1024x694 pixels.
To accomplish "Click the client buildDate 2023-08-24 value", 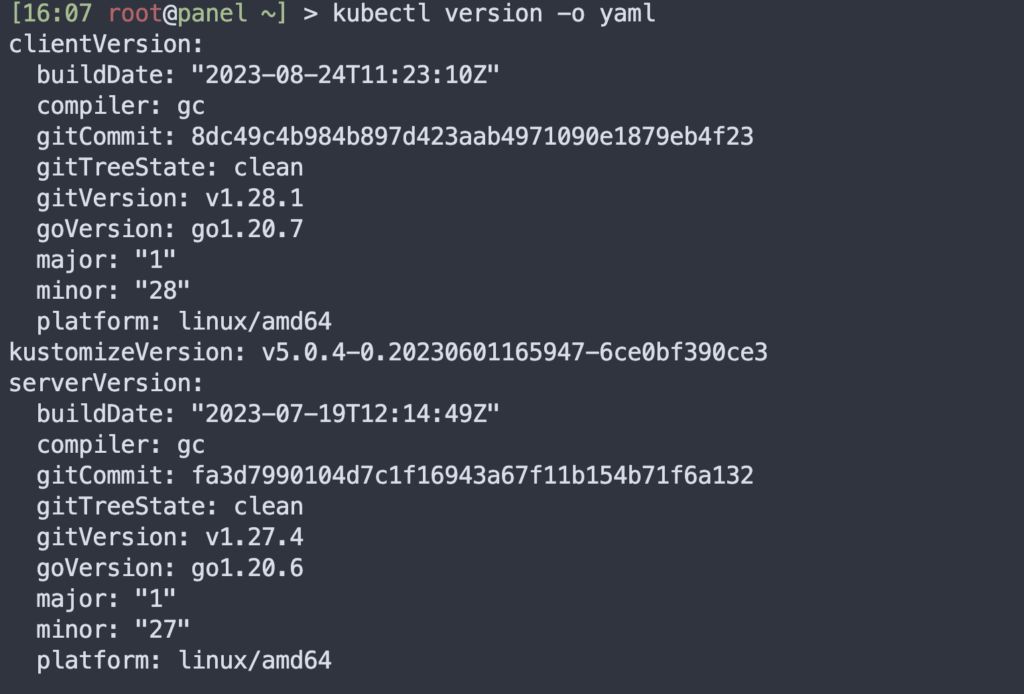I will (345, 75).
